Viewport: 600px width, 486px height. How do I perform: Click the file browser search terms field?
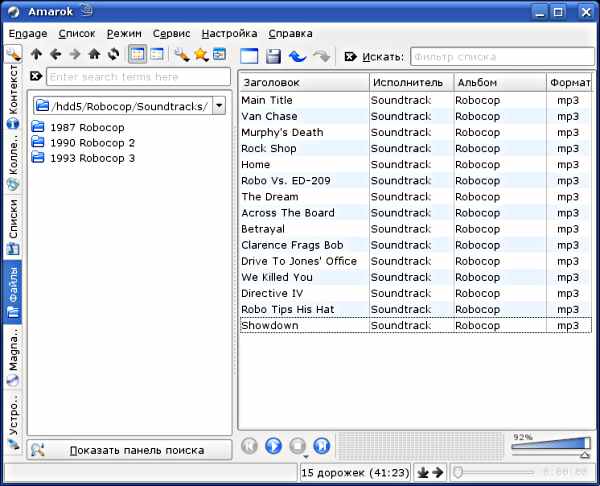point(139,77)
